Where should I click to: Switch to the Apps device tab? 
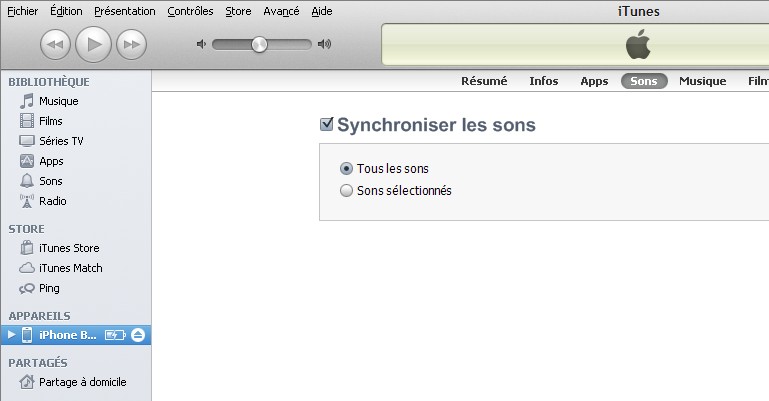click(x=594, y=81)
